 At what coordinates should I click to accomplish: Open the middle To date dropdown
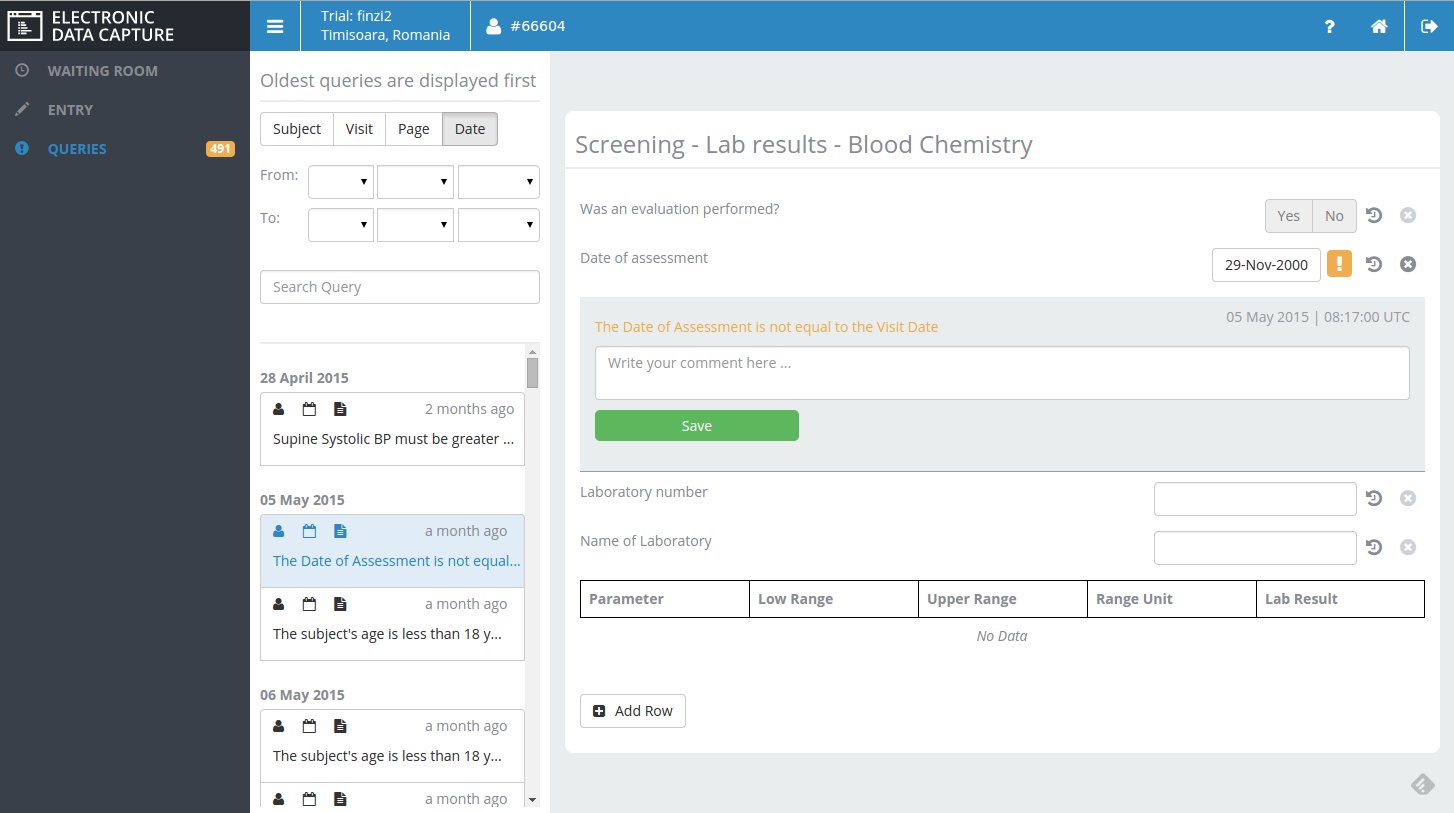click(x=416, y=225)
